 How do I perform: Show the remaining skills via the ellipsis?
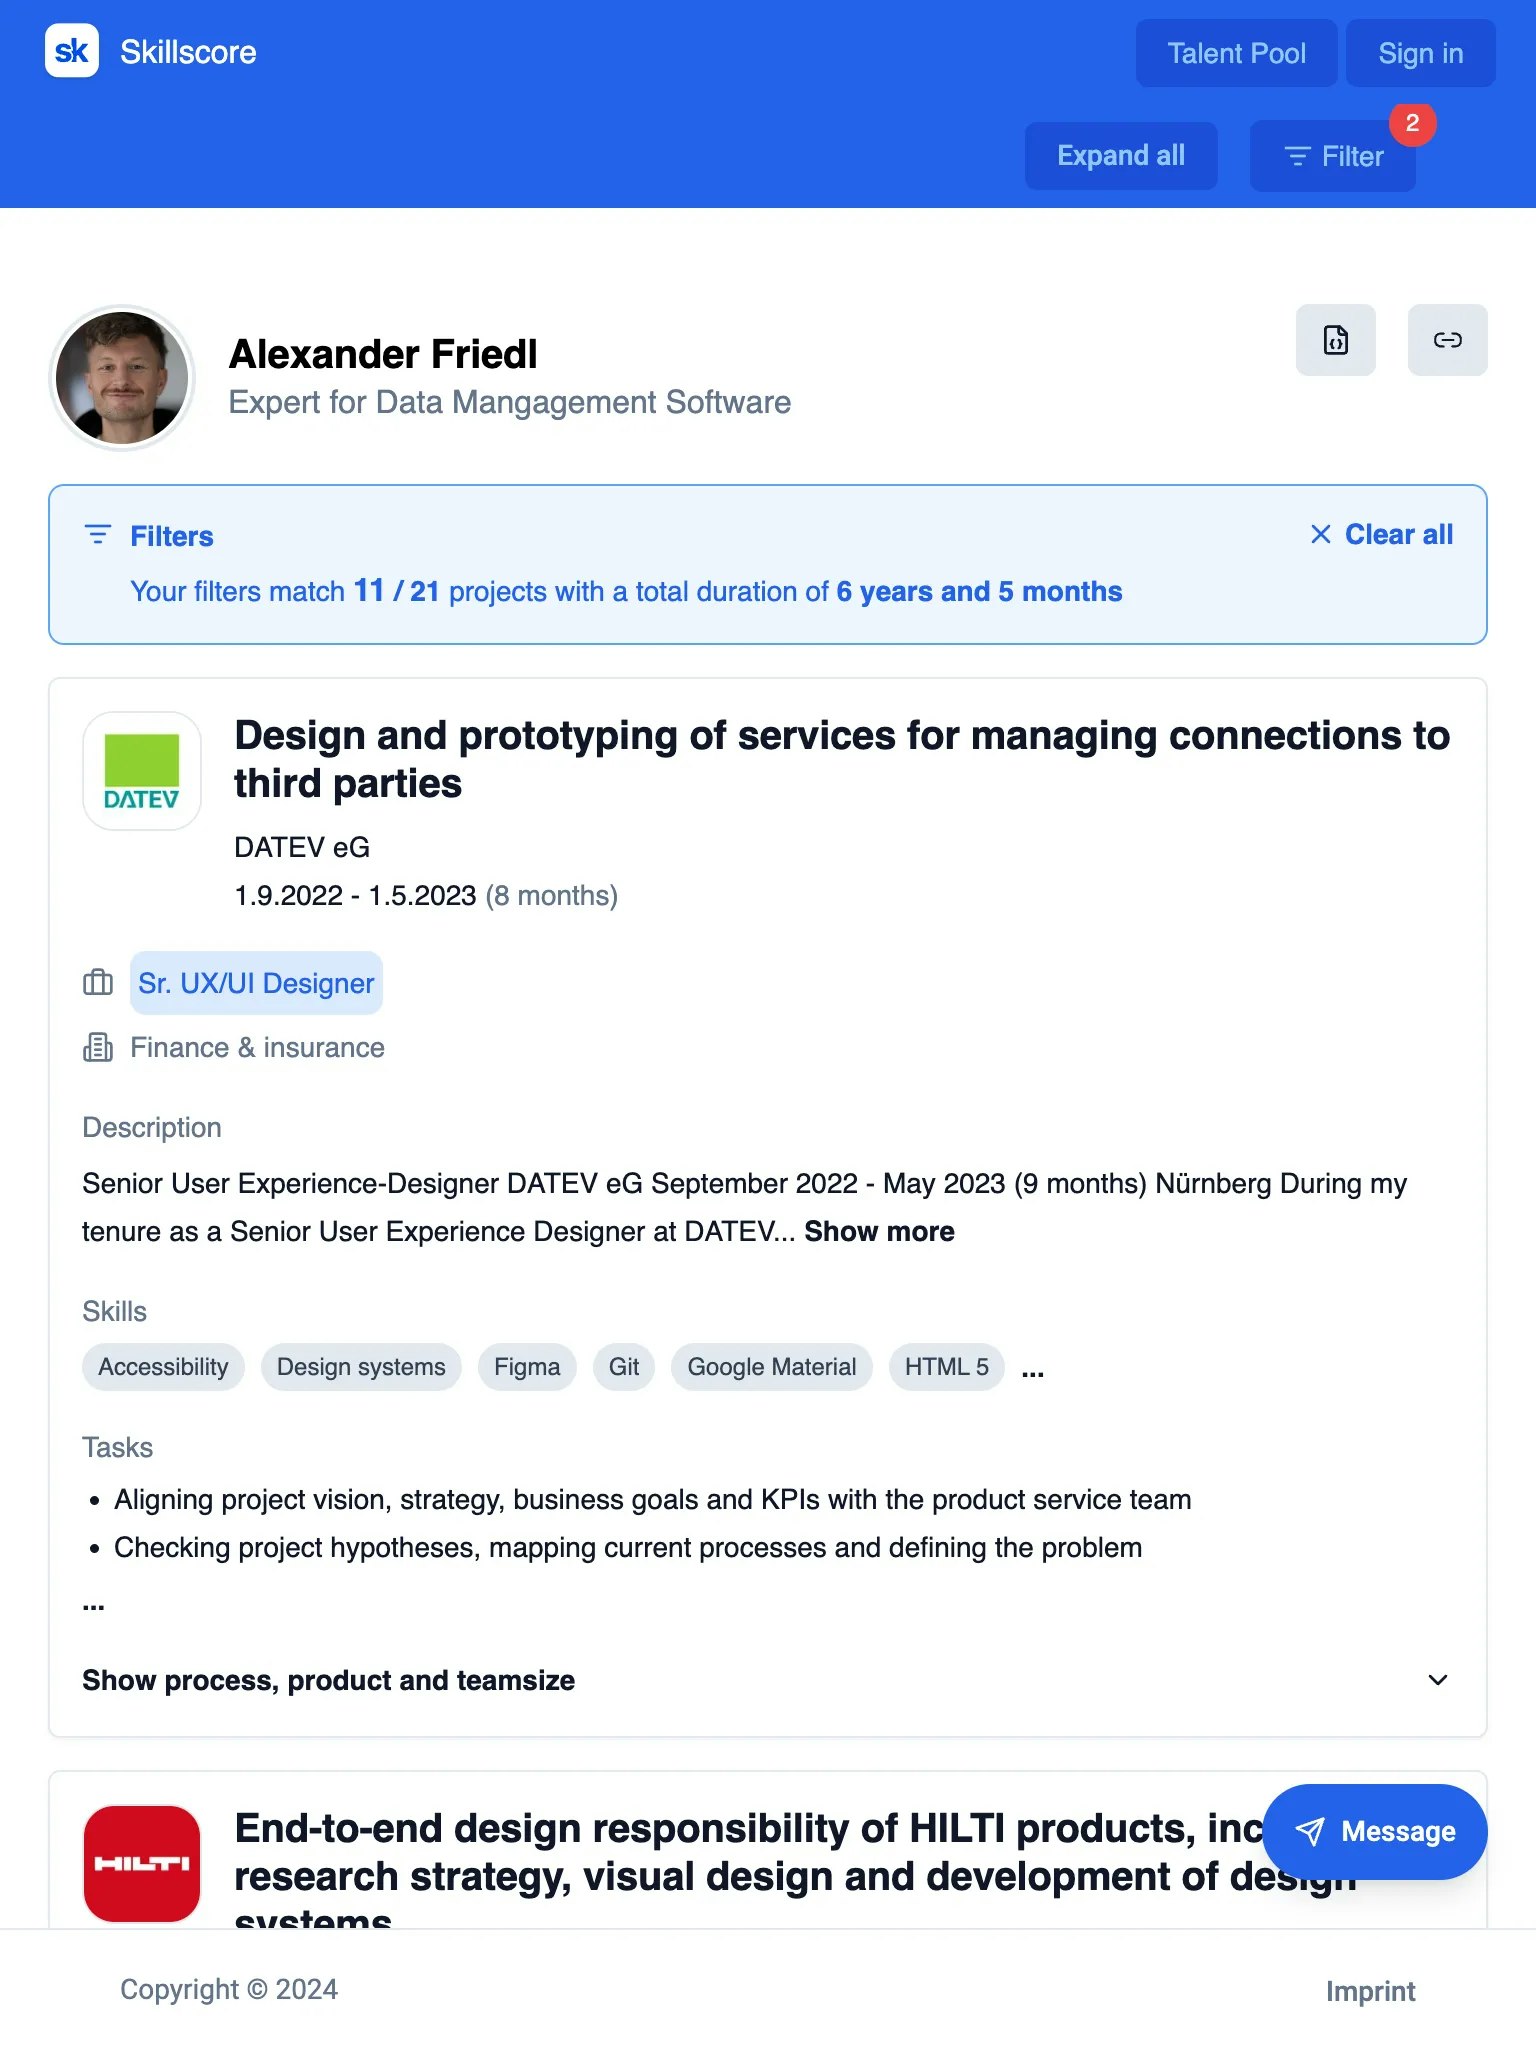coord(1033,1369)
